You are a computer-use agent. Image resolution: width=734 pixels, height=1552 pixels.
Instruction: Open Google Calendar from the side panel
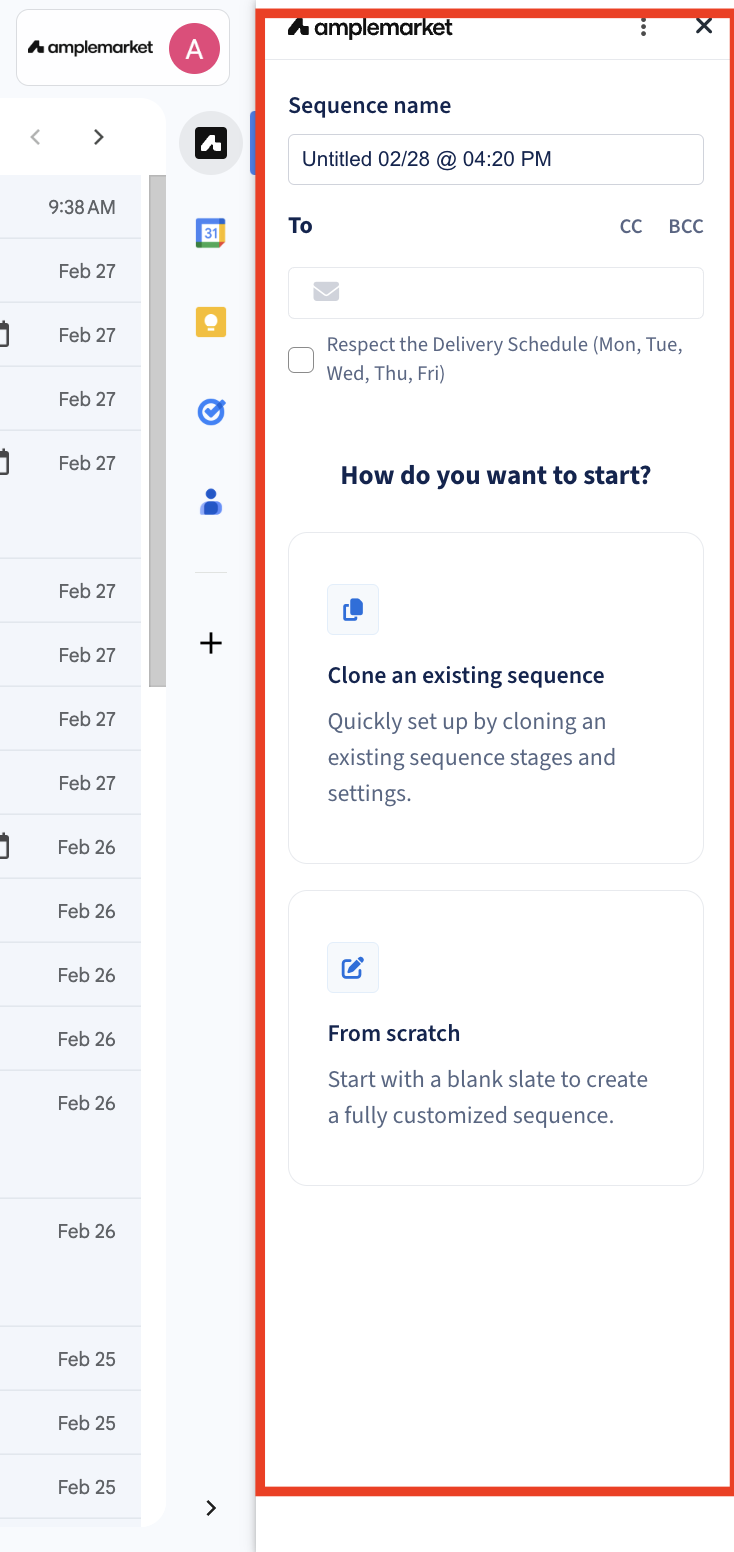click(211, 233)
